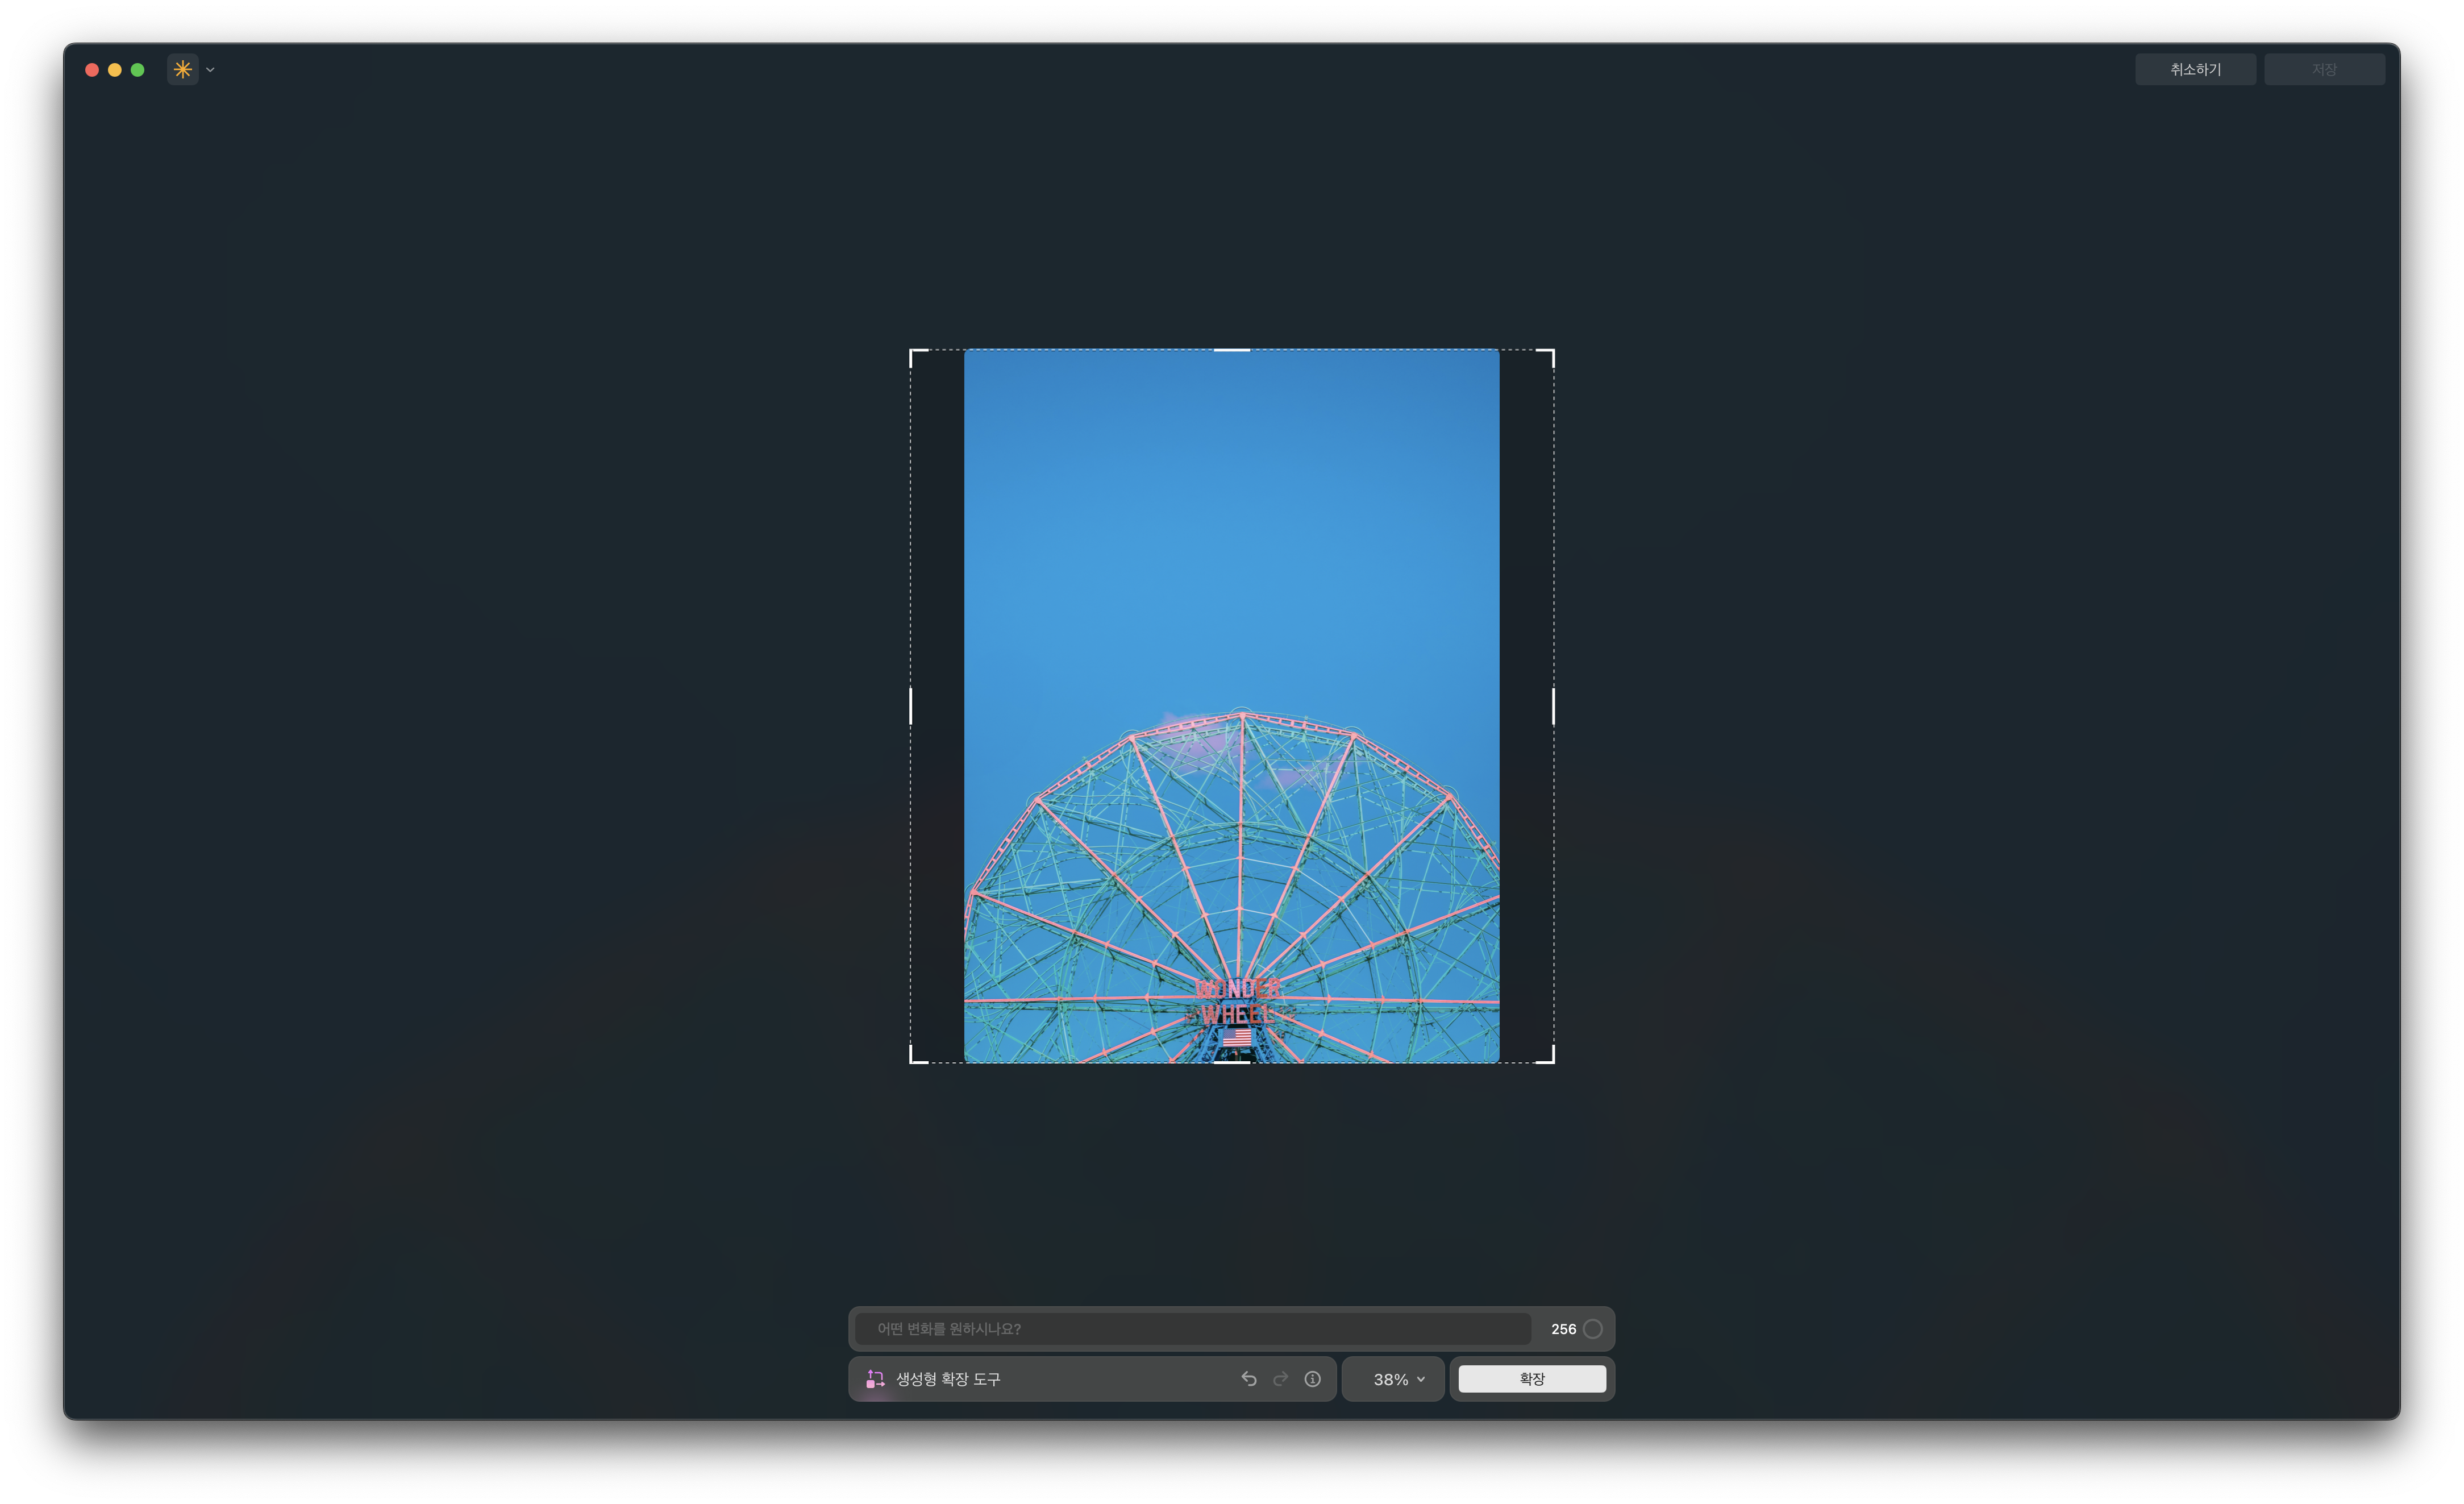This screenshot has width=2464, height=1504.
Task: Select the 생성형 확장 도구 tool label
Action: [947, 1379]
